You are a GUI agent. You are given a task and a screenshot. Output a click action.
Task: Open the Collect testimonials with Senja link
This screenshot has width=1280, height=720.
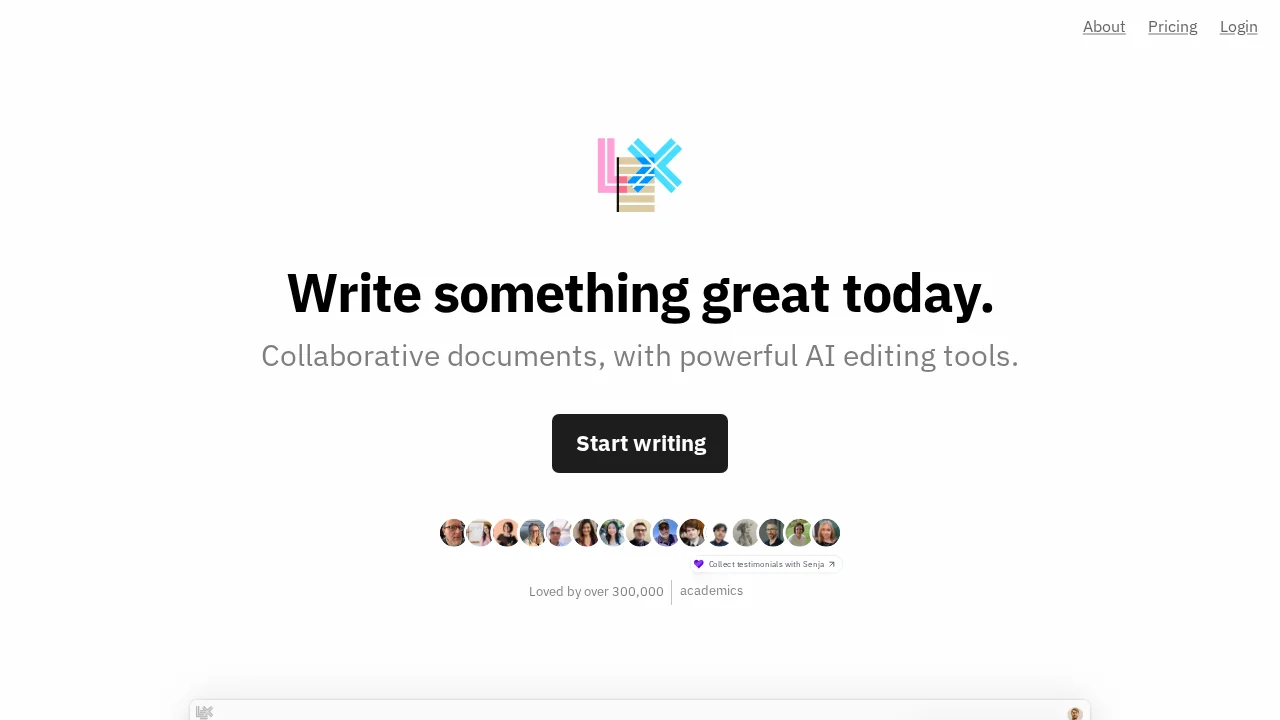766,564
